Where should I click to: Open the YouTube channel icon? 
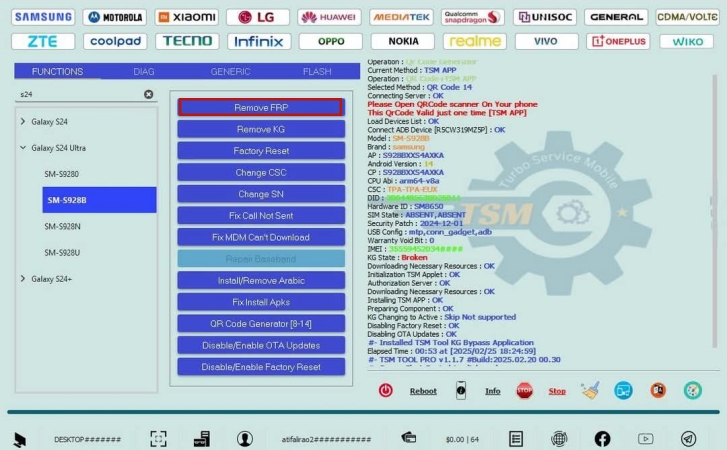645,438
